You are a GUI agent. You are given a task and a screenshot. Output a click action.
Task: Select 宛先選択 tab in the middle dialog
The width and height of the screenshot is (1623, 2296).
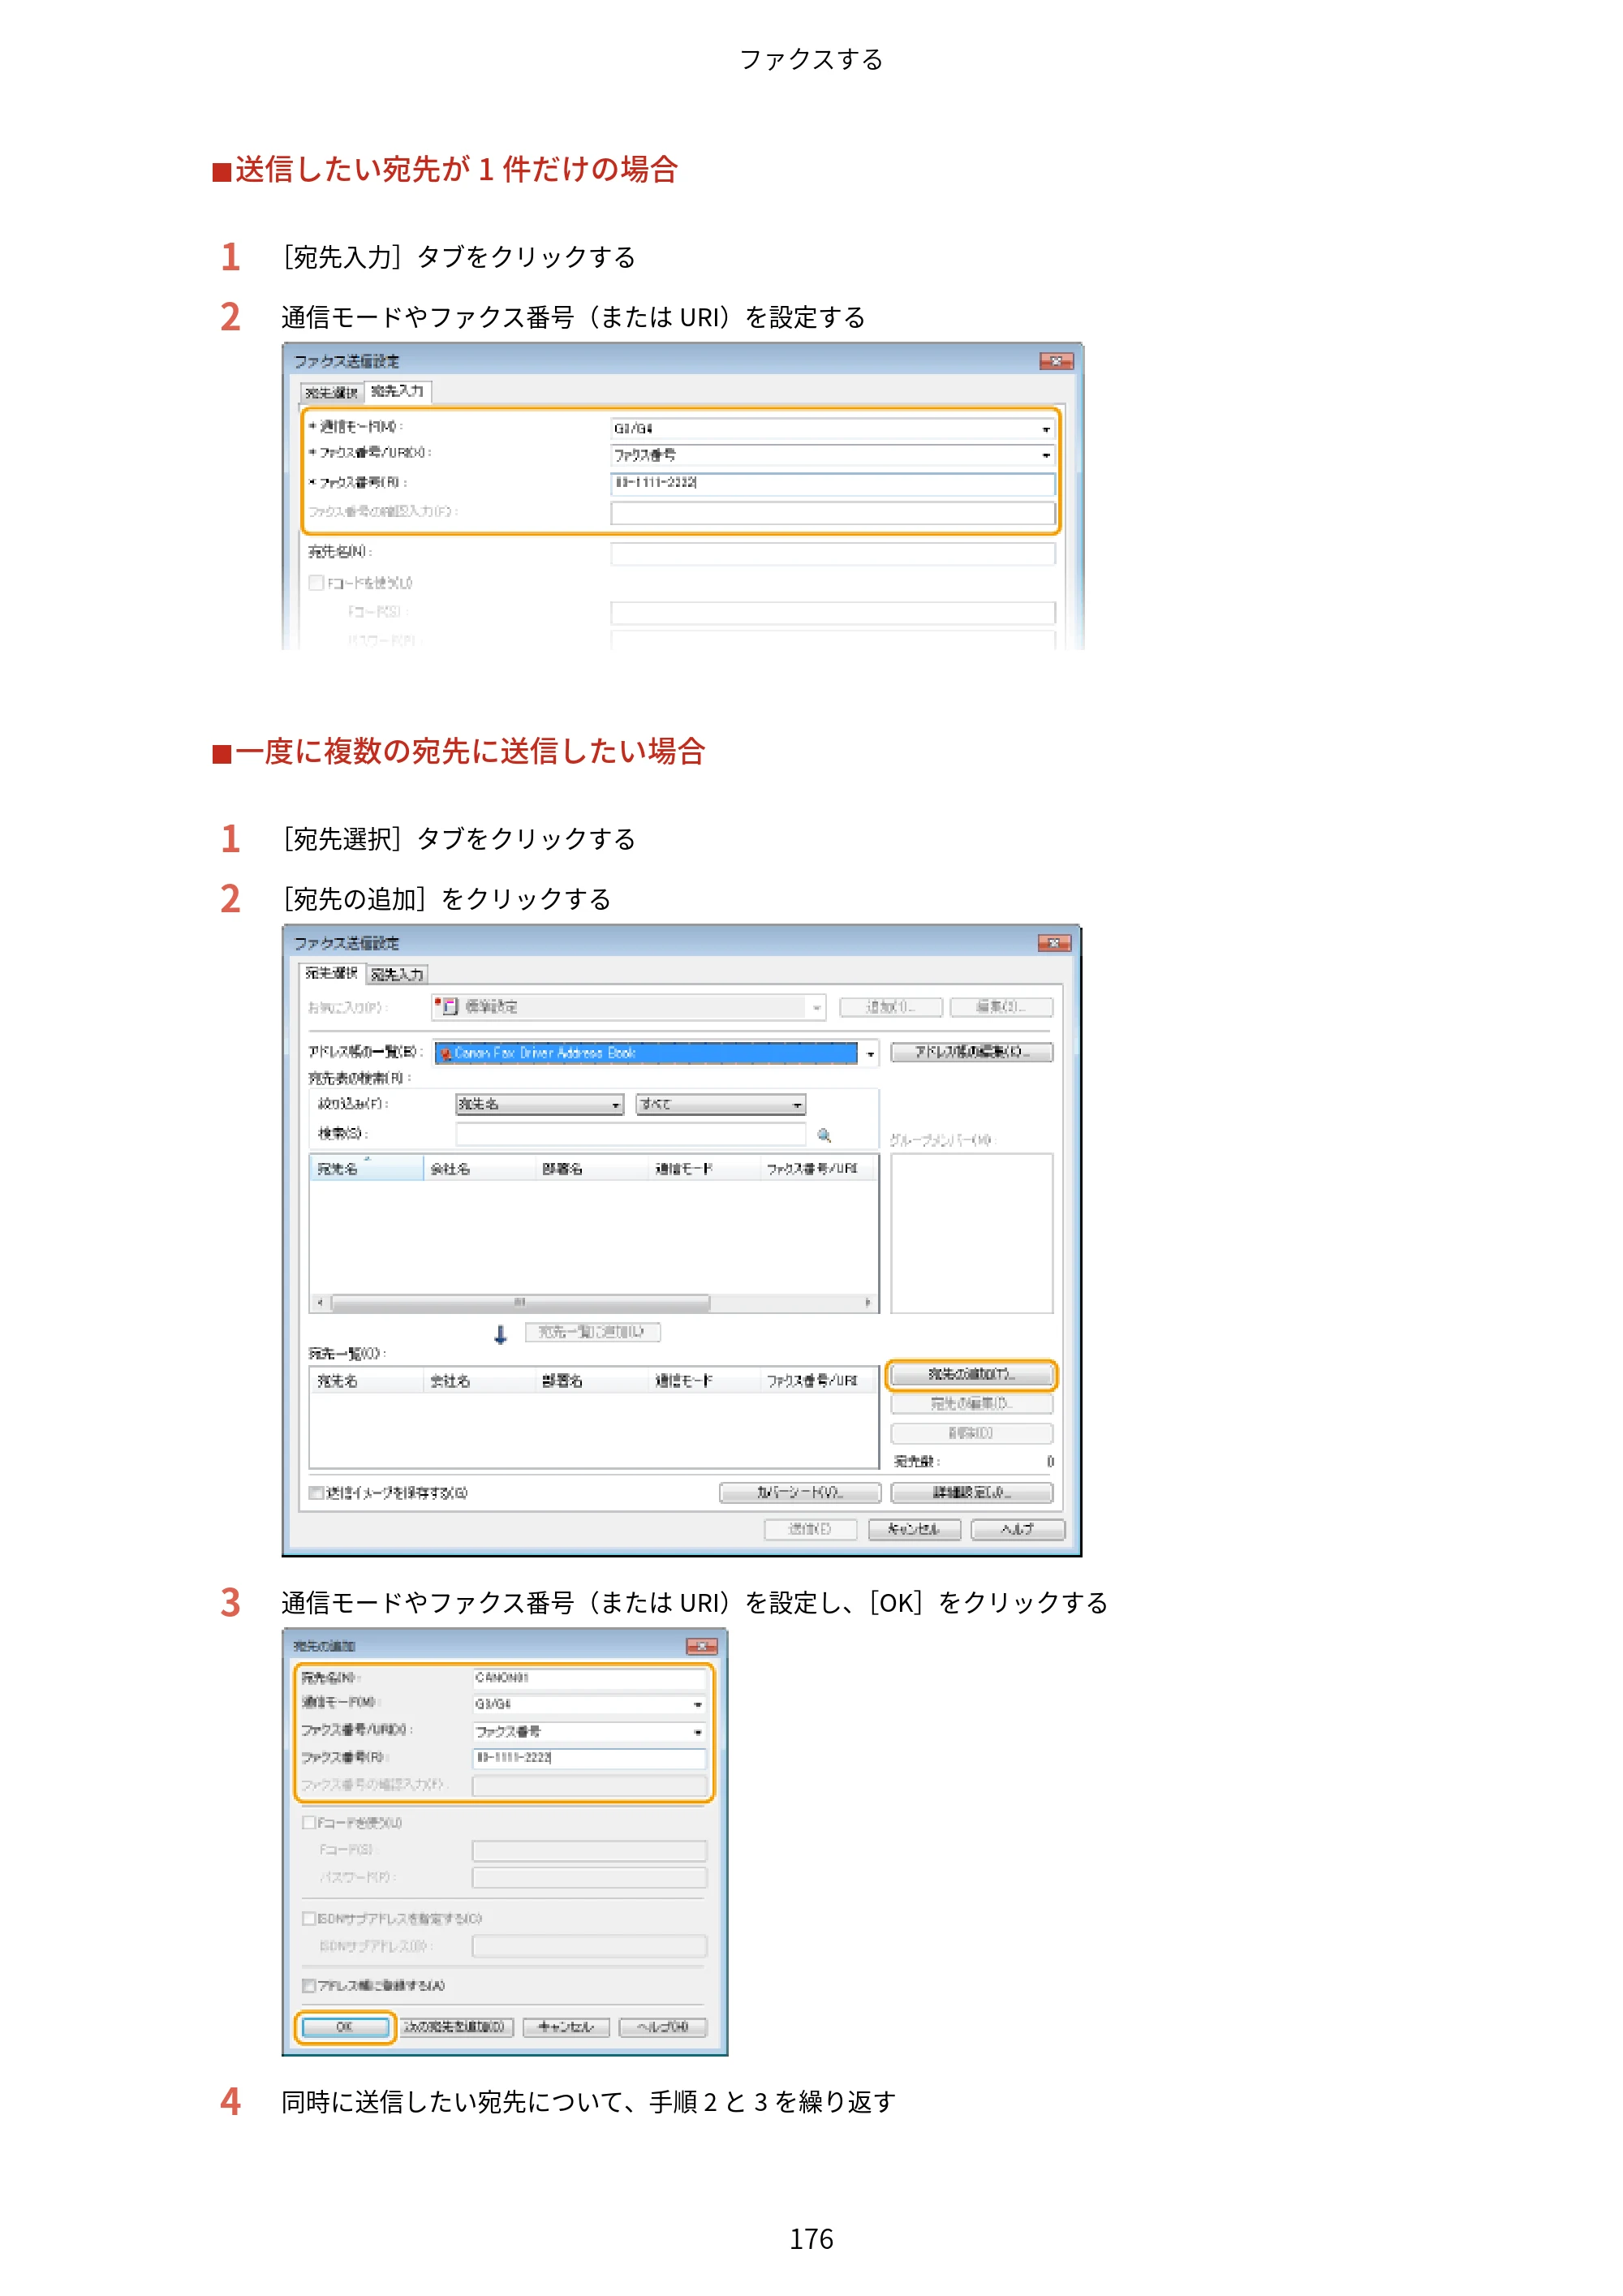click(x=331, y=973)
